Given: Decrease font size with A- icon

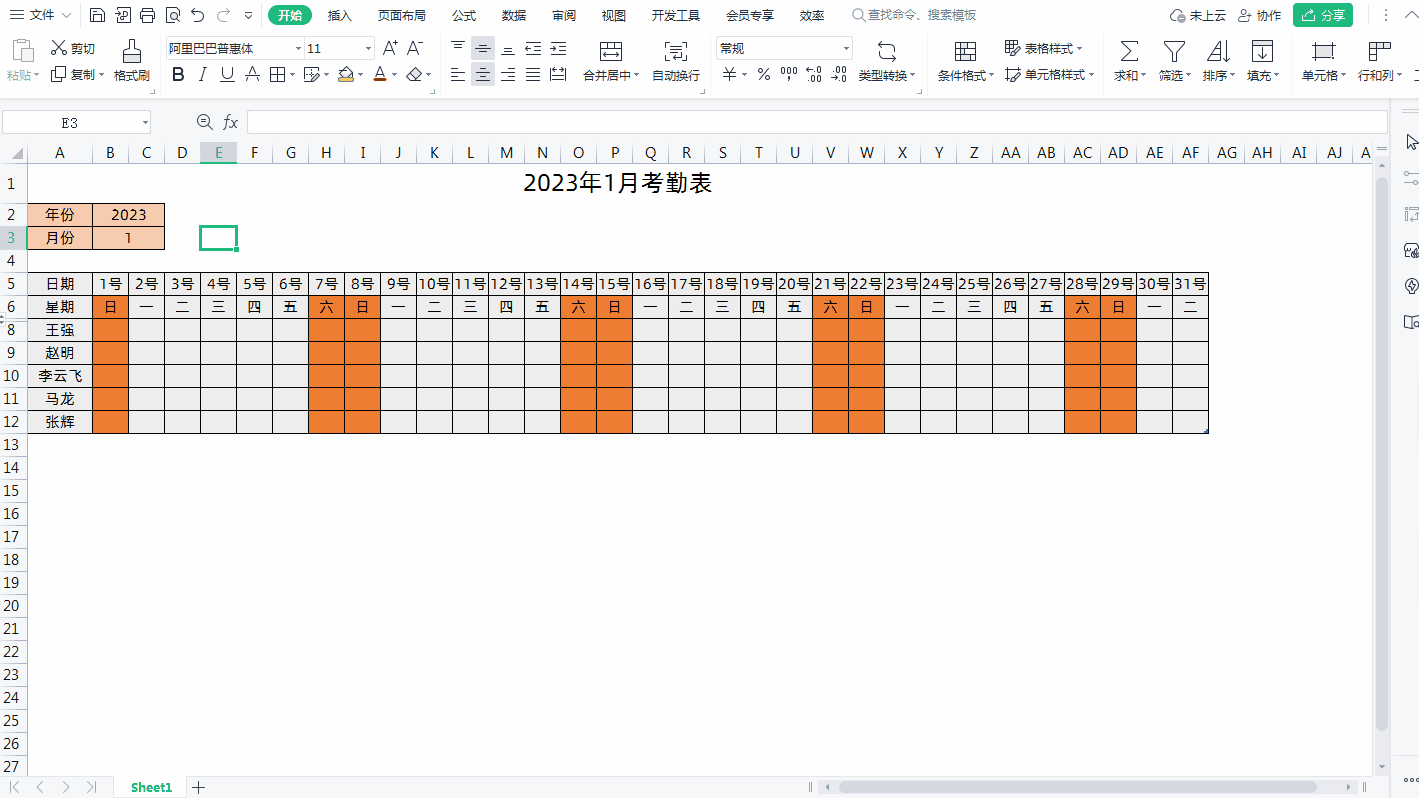Looking at the screenshot, I should [415, 48].
